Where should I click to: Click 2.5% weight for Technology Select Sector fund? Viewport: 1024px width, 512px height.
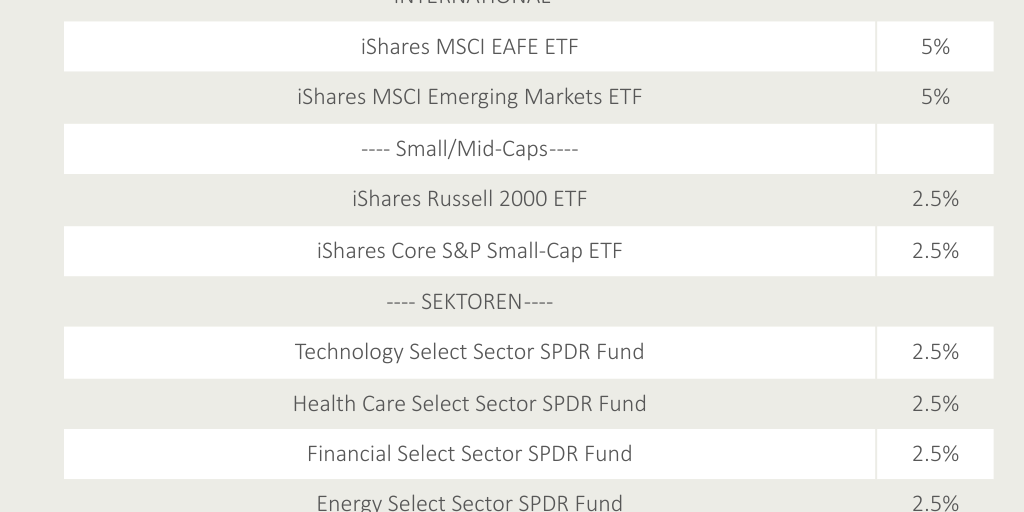(x=935, y=352)
